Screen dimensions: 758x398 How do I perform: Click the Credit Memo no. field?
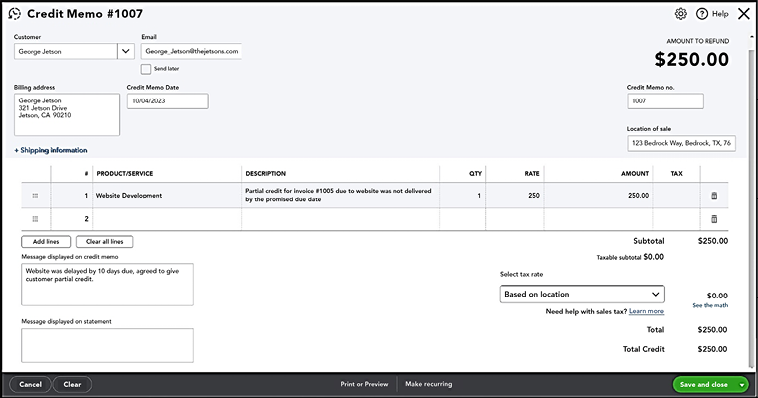(x=665, y=101)
